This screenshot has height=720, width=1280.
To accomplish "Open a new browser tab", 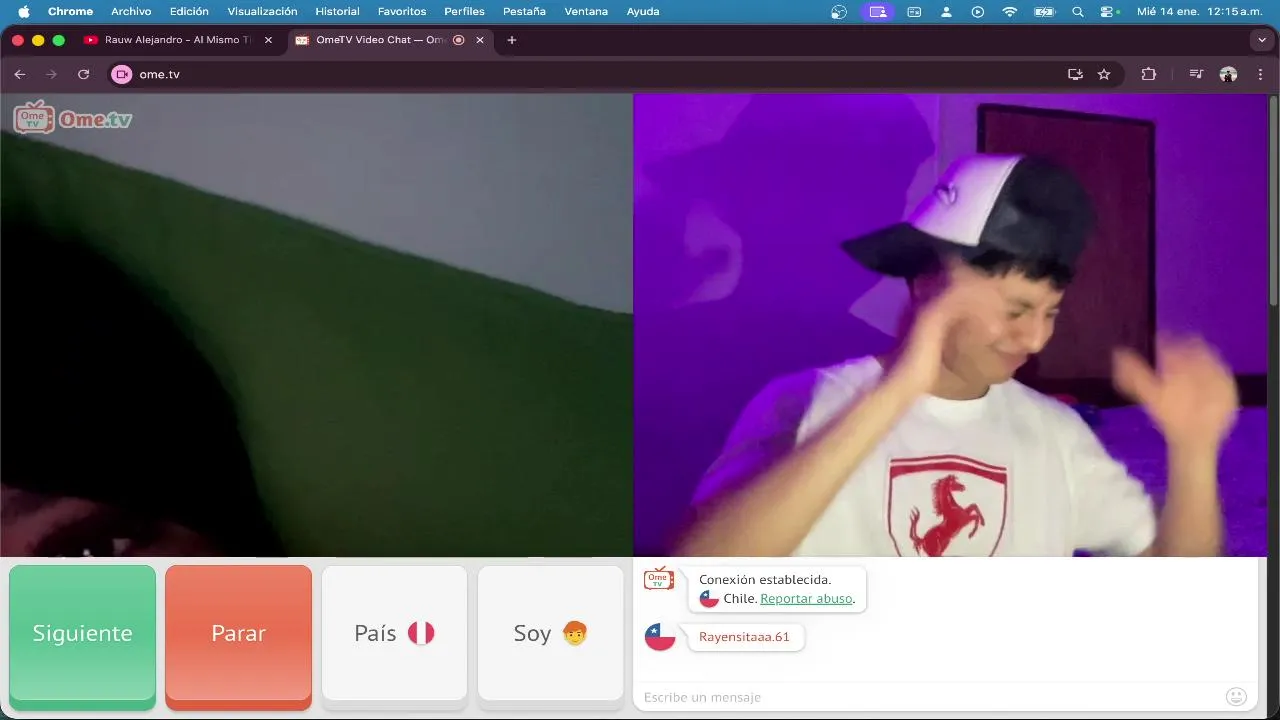I will pos(512,40).
